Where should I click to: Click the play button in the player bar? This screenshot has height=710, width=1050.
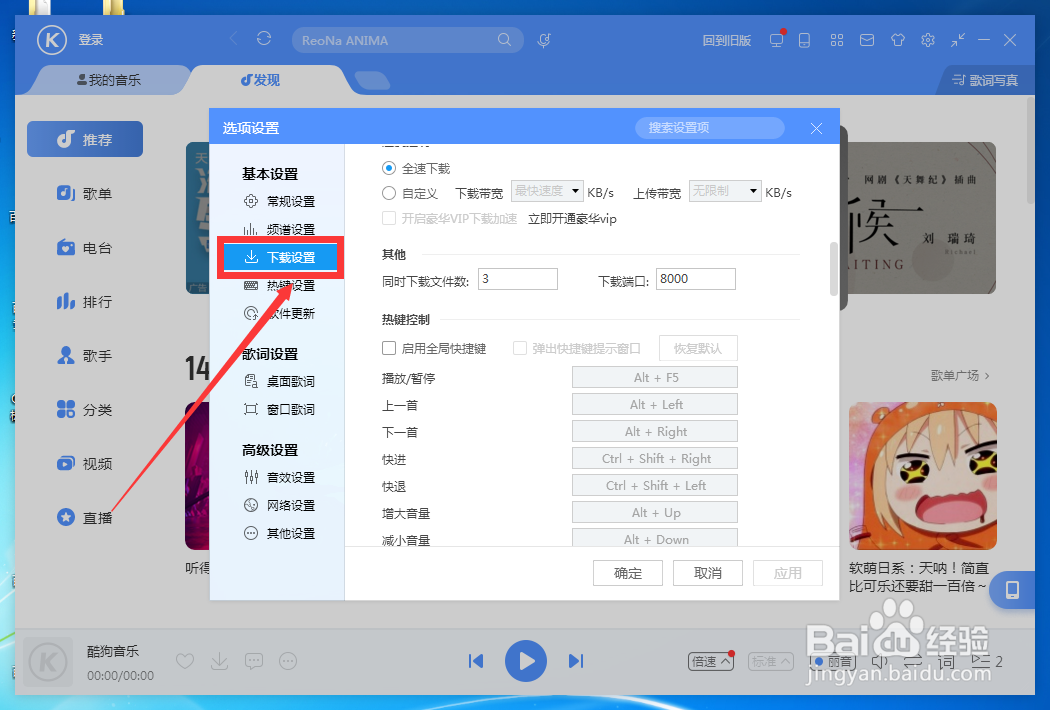coord(526,661)
